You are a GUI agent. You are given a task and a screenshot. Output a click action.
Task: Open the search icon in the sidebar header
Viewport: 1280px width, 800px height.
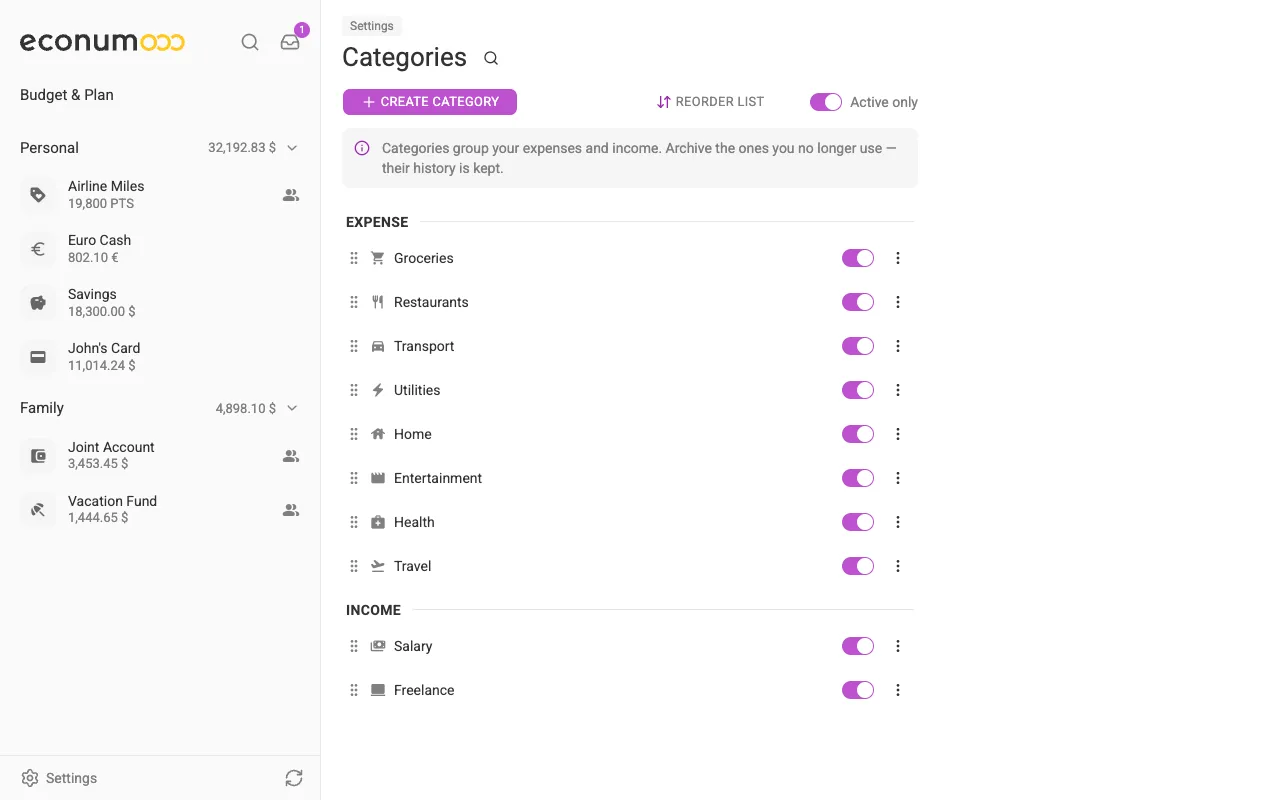pos(250,42)
